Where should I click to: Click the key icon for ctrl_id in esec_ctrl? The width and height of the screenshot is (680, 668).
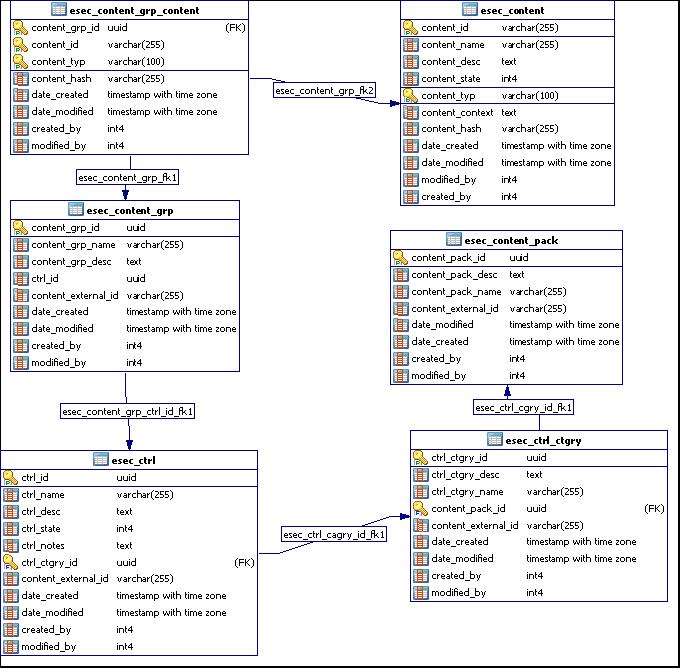[11, 478]
